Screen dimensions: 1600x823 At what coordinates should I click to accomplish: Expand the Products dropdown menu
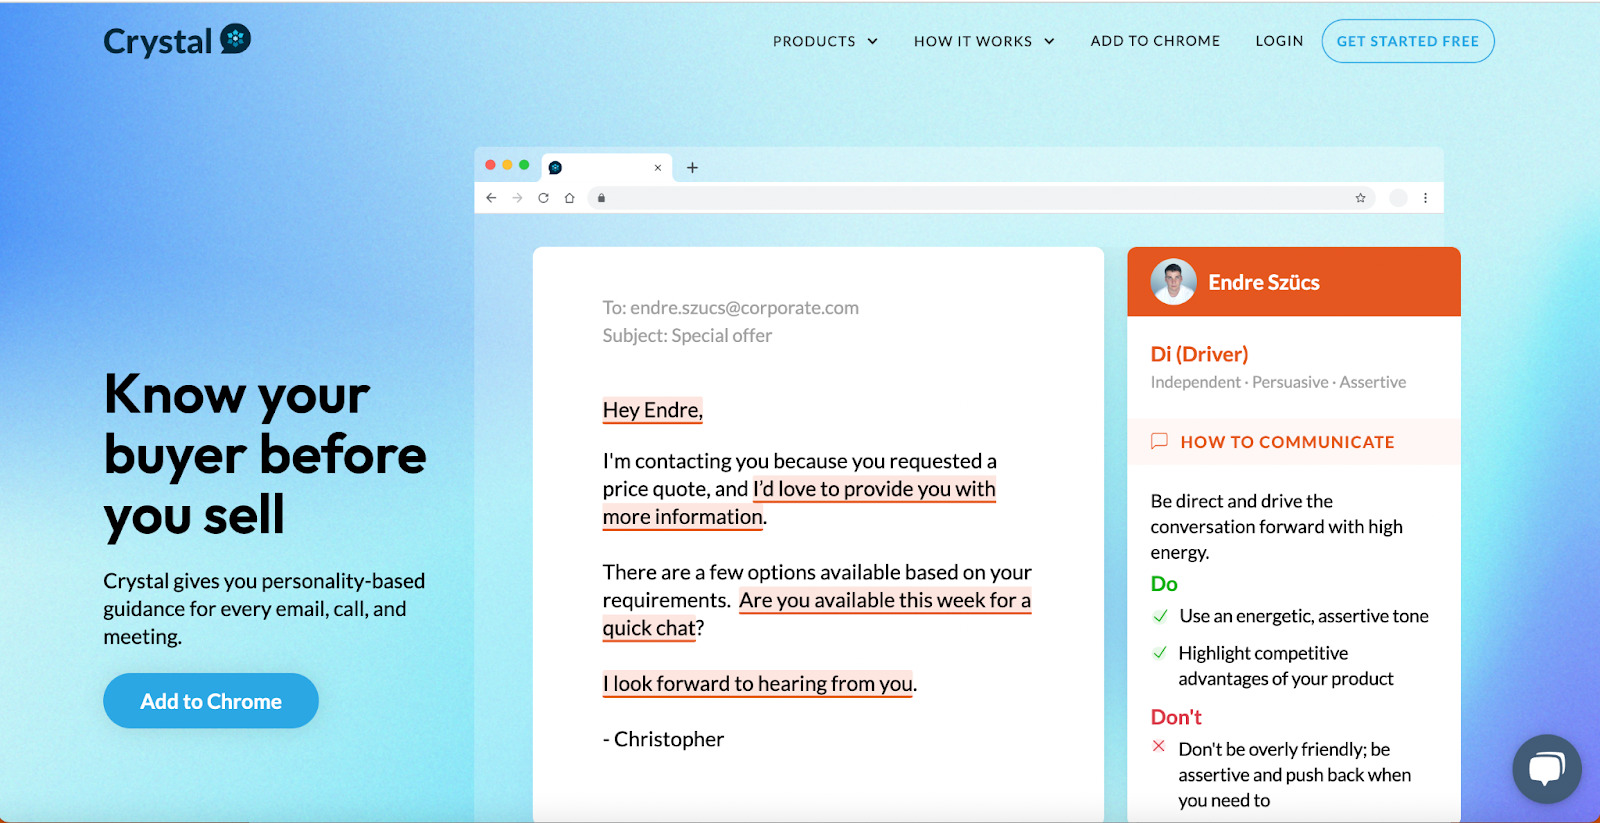coord(825,41)
